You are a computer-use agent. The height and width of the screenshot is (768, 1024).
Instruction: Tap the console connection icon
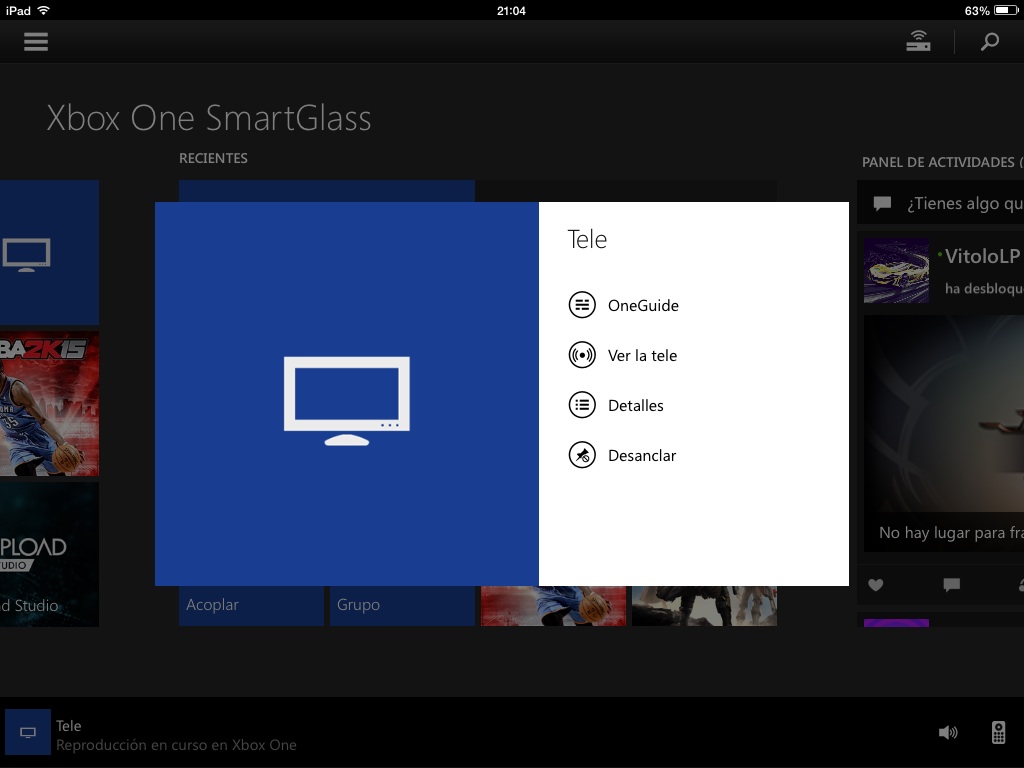(x=918, y=41)
